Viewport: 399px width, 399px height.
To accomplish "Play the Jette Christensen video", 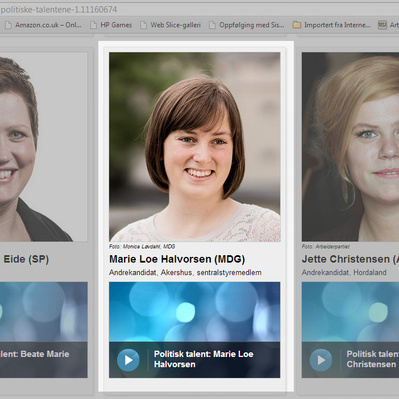I will (321, 360).
